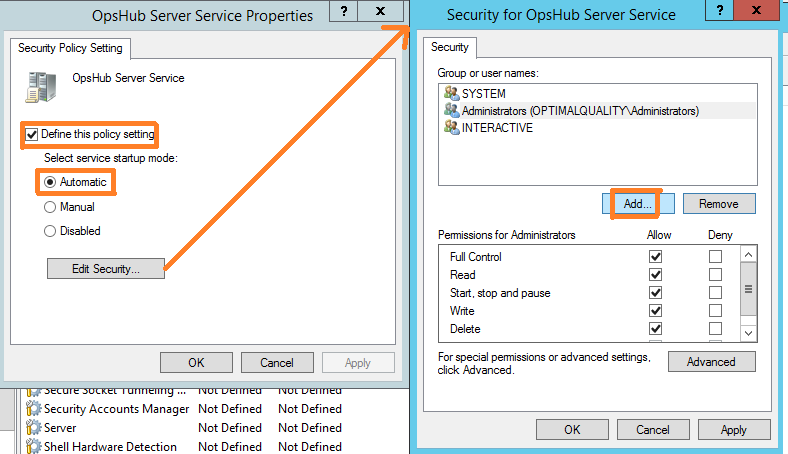Click the Shell Hardware Detection gear icon

click(x=34, y=446)
